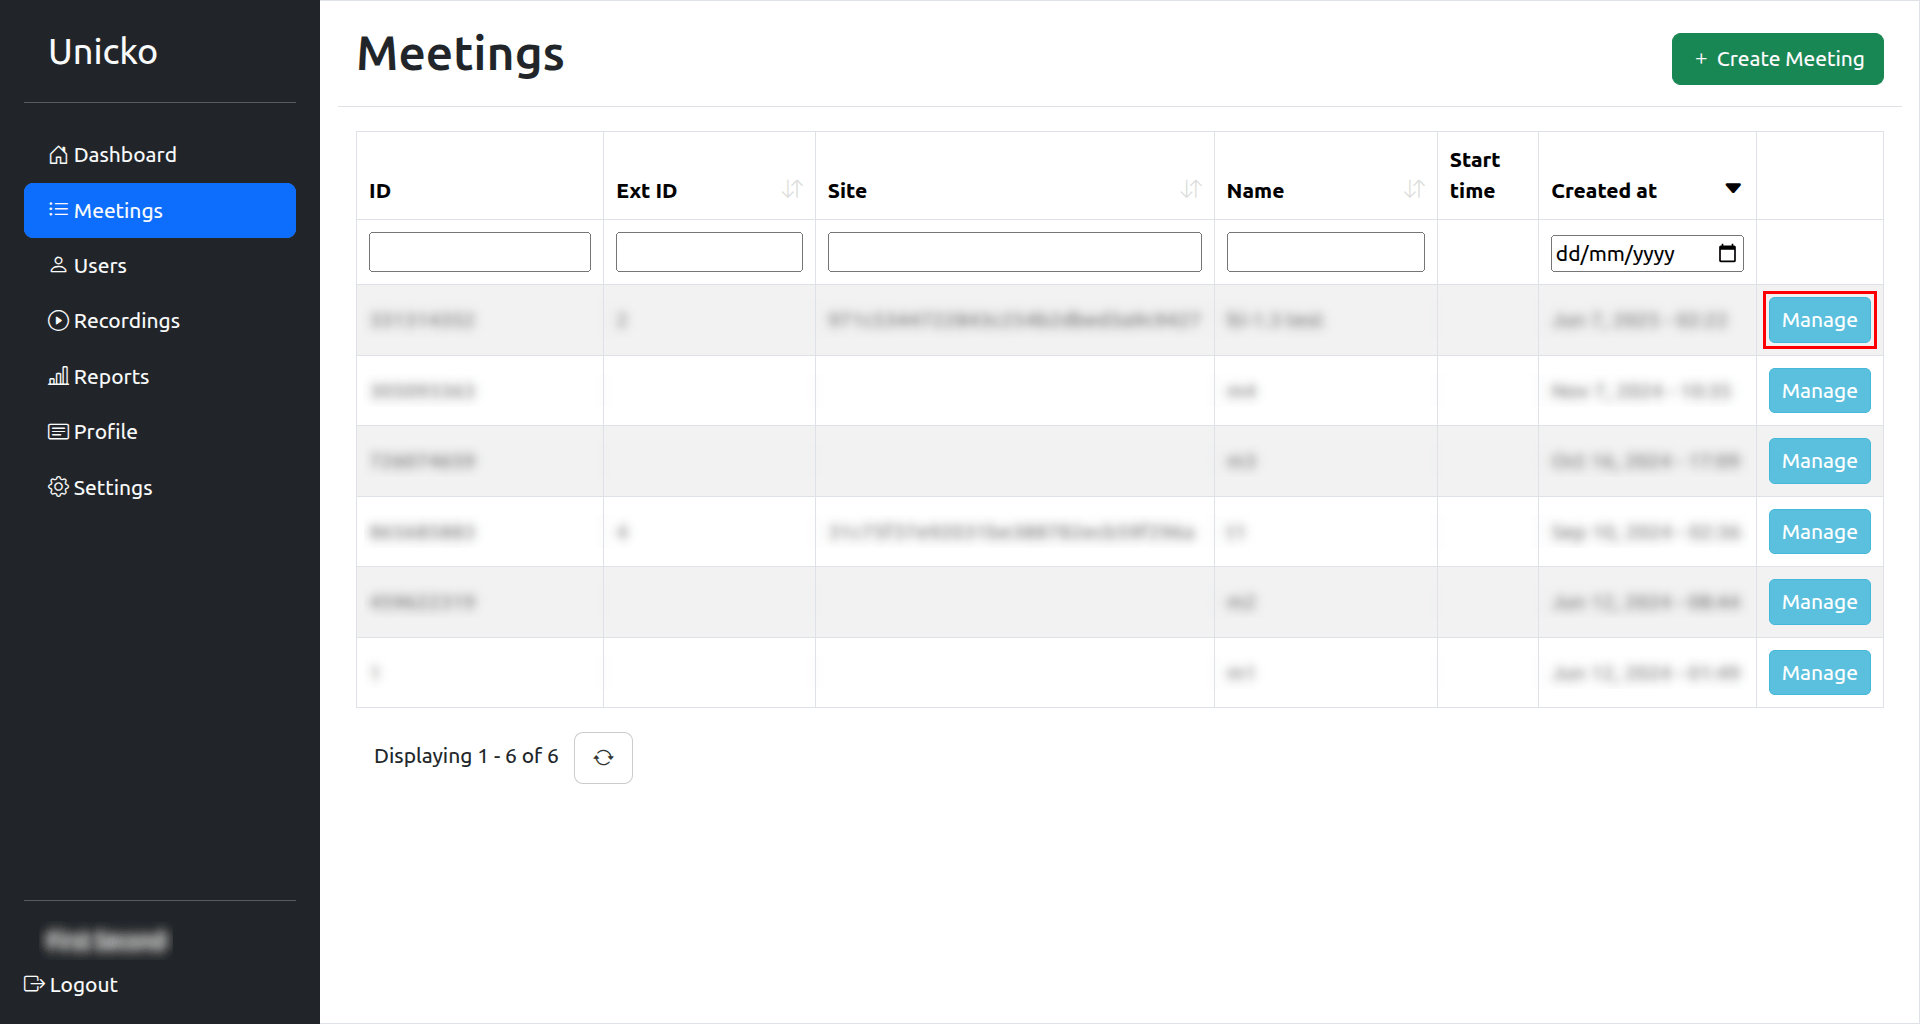The height and width of the screenshot is (1024, 1920).
Task: Click the Users person icon
Action: pyautogui.click(x=59, y=265)
